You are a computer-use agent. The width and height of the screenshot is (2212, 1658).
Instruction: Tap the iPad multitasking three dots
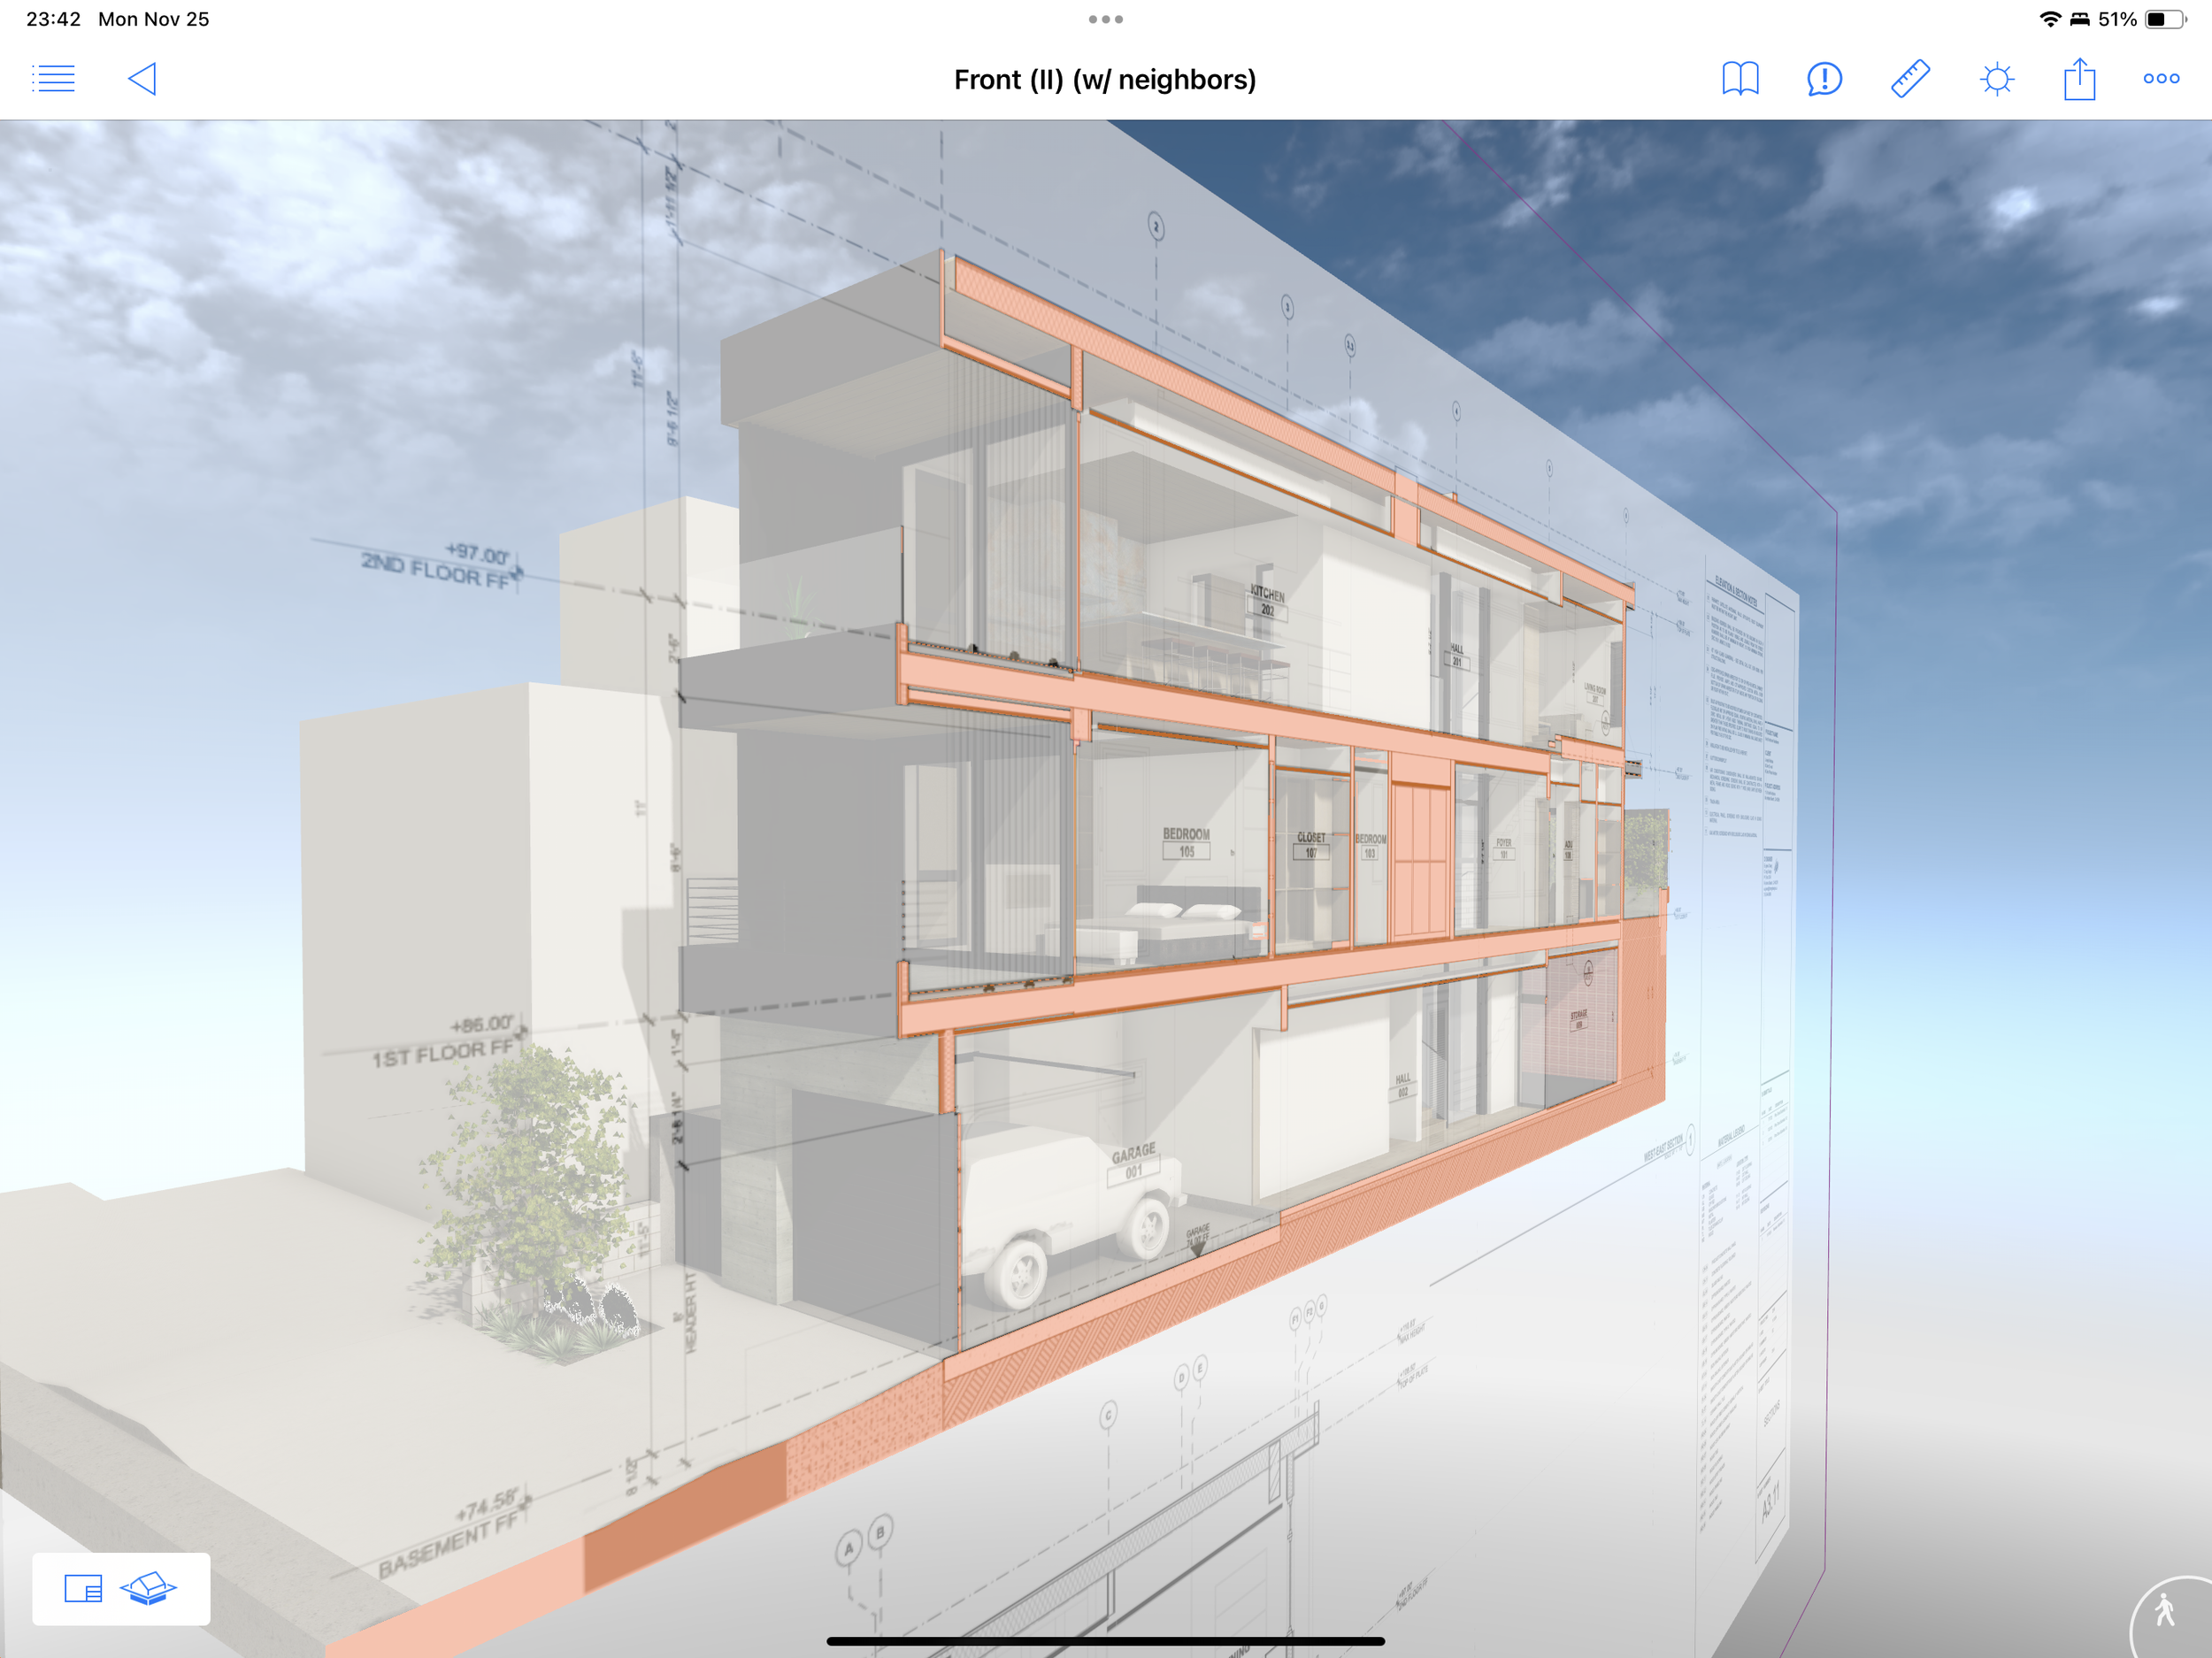click(1105, 19)
